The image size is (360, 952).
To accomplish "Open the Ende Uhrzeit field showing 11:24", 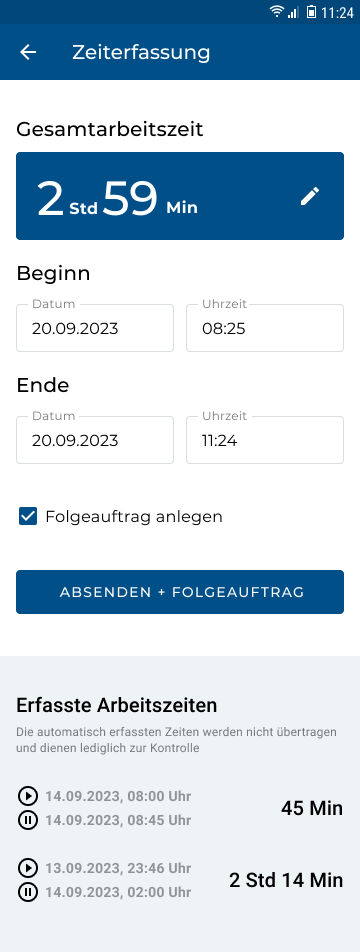I will pos(265,440).
